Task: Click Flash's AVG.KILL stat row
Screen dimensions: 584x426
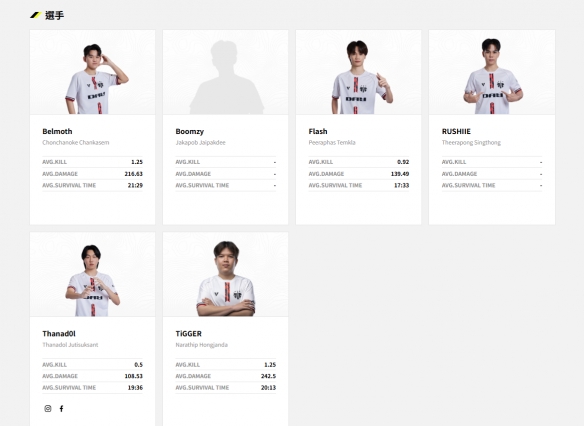Action: 359,162
